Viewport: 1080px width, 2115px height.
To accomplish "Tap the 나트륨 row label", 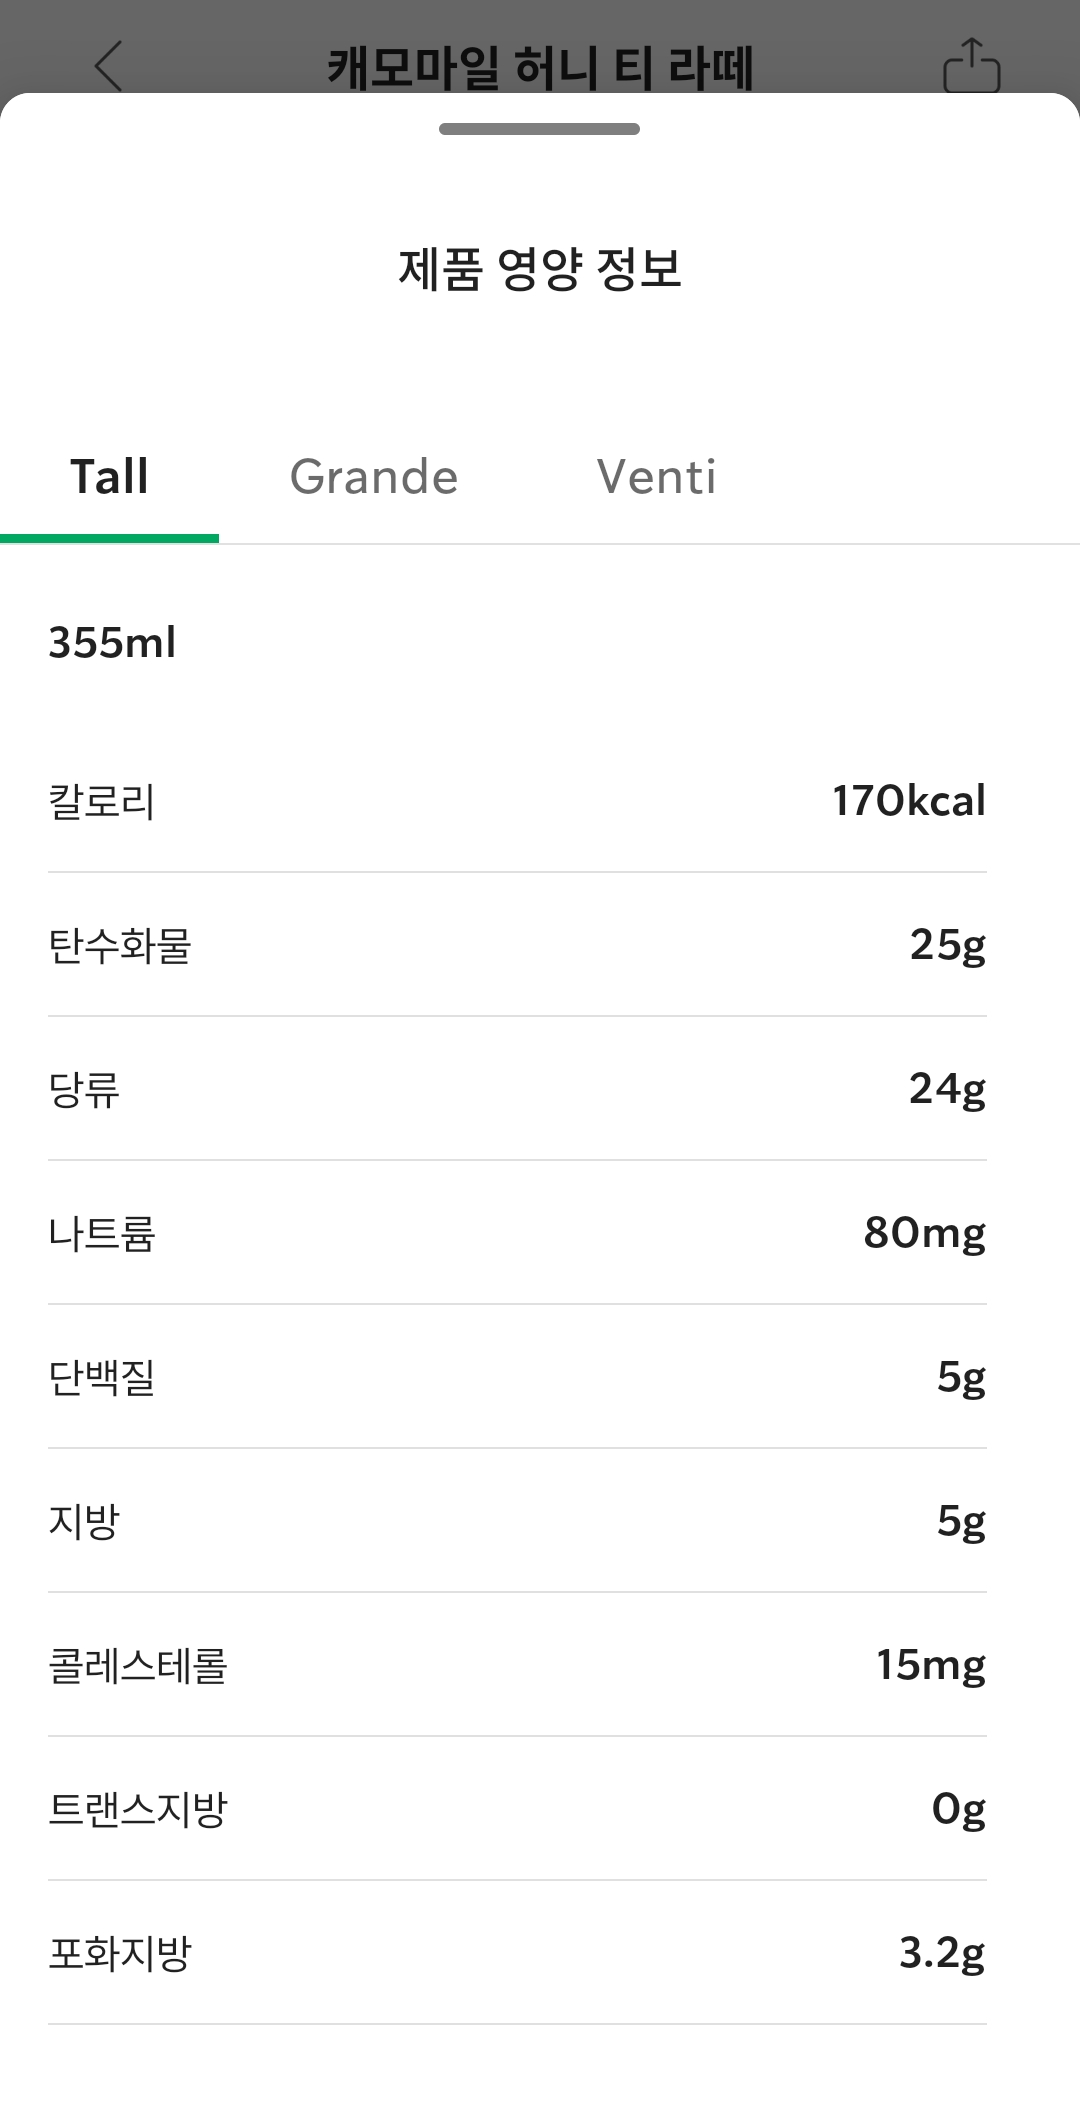I will click(x=102, y=1234).
